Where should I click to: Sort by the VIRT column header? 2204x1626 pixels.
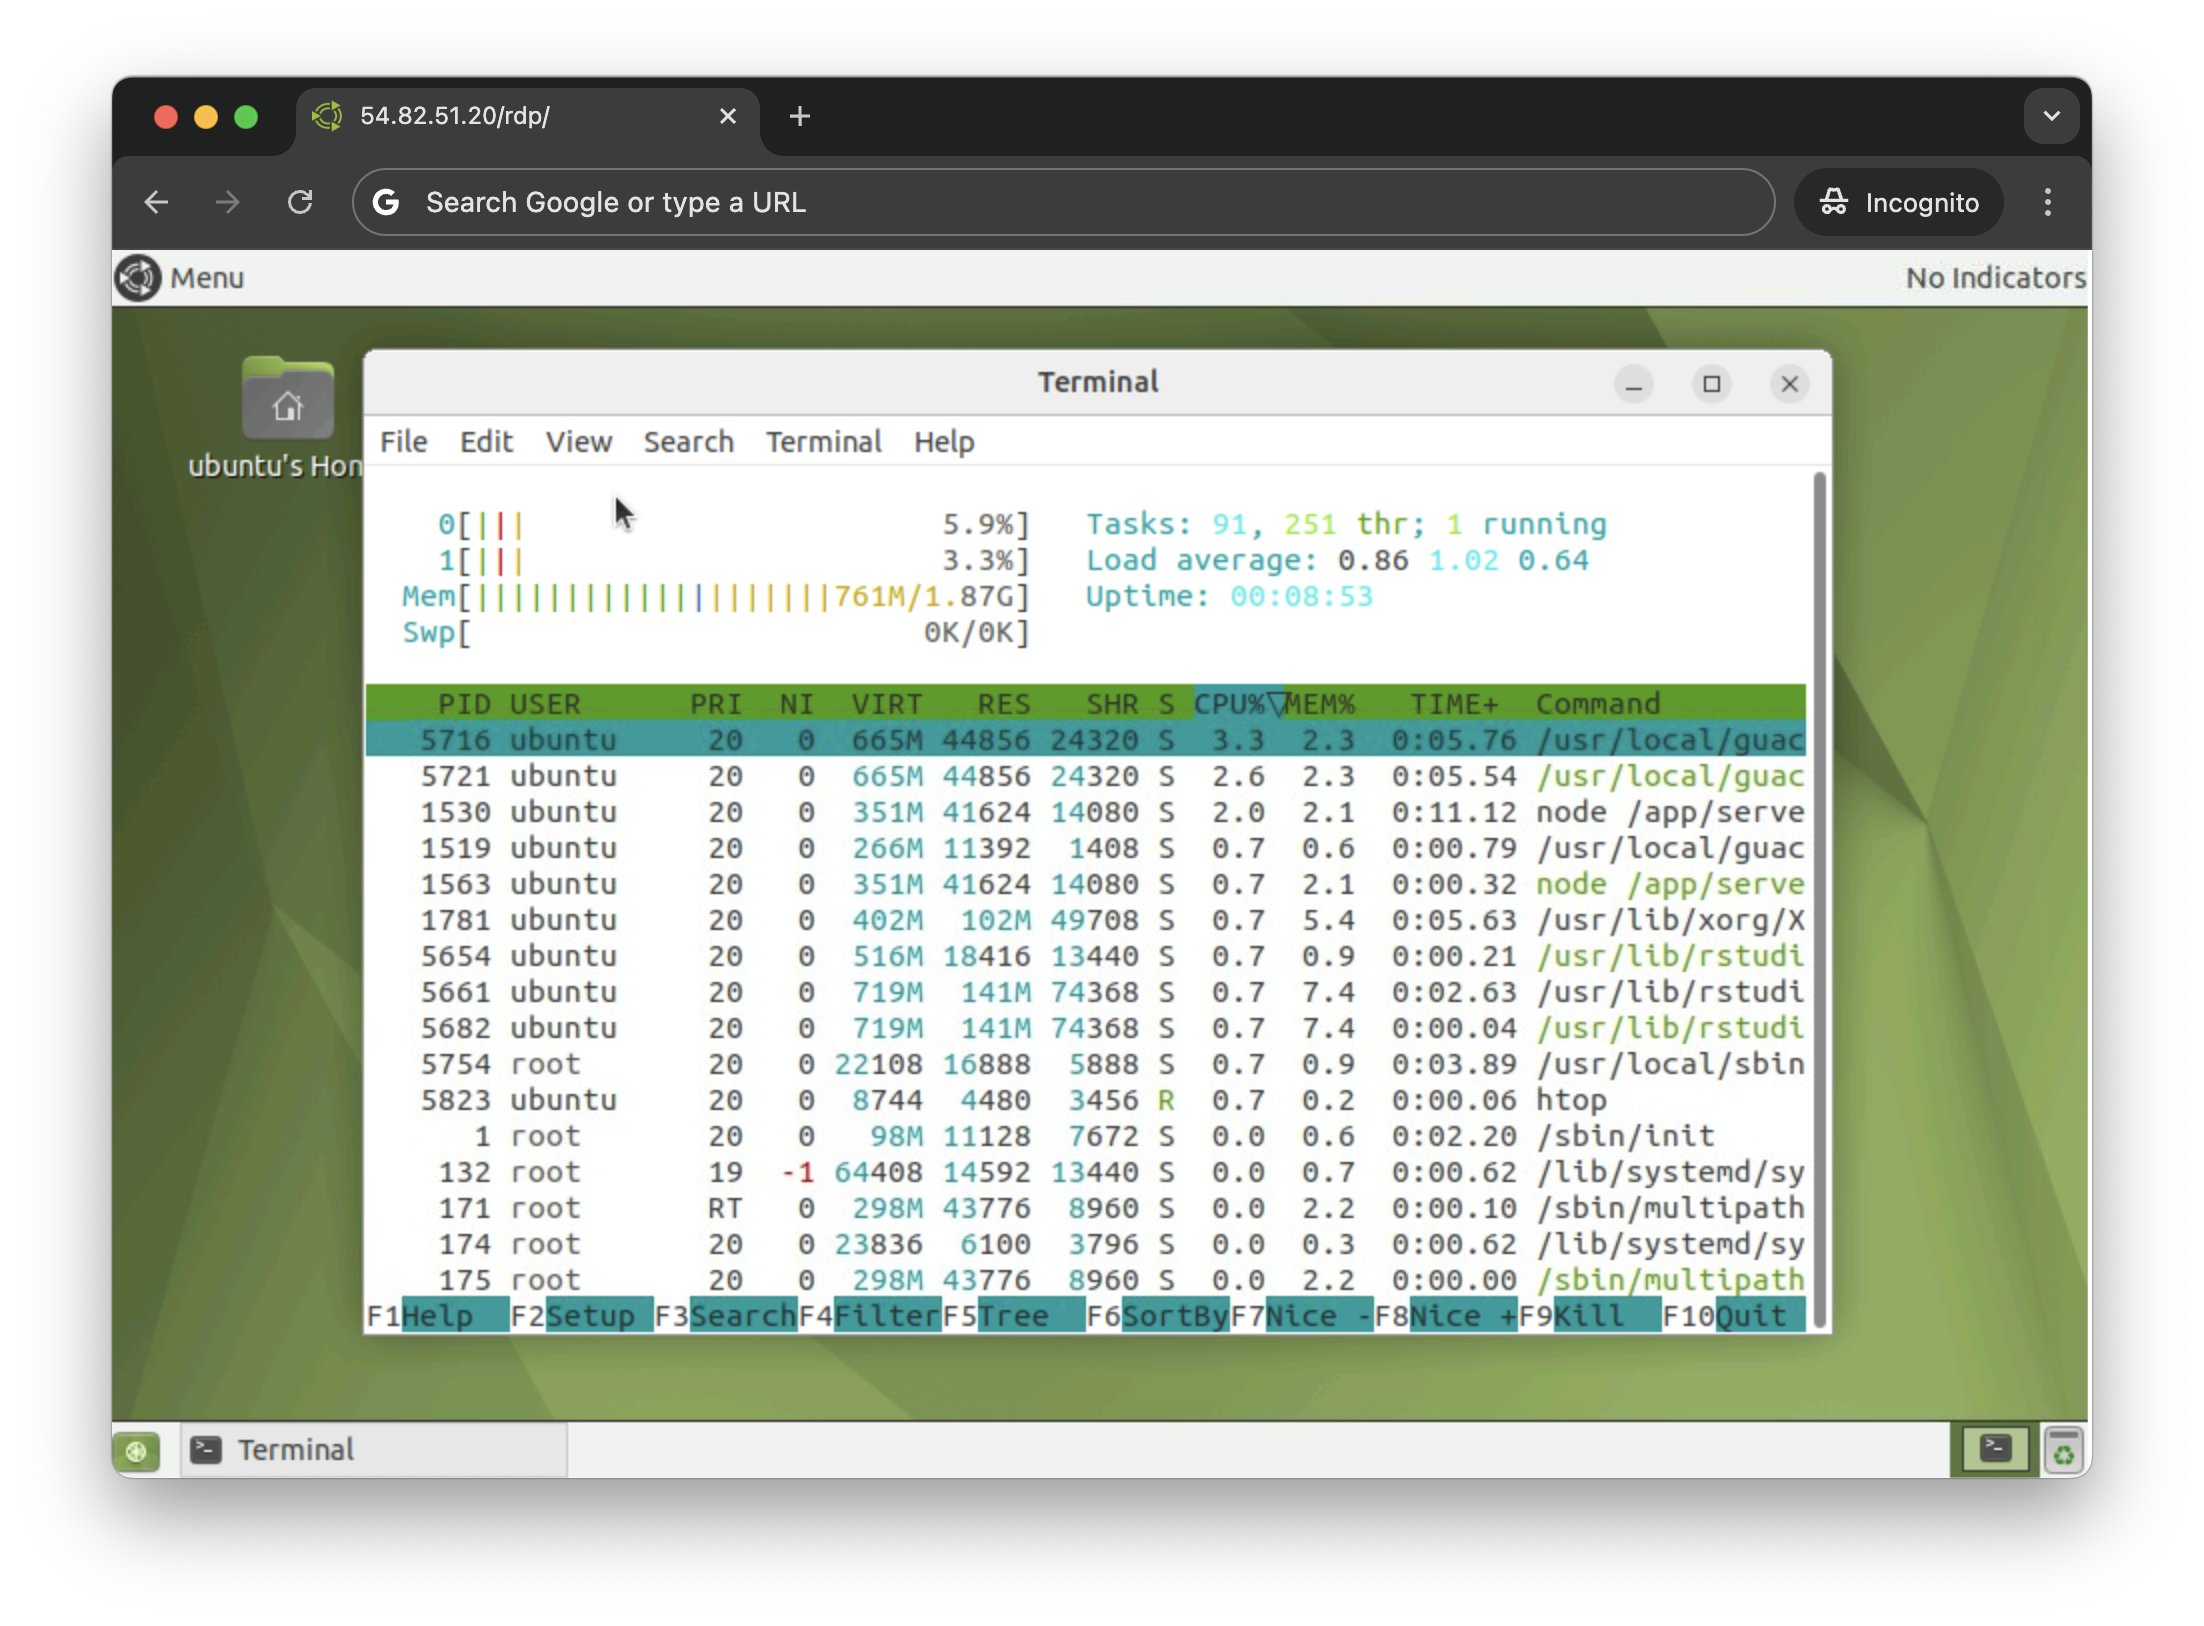pos(887,704)
